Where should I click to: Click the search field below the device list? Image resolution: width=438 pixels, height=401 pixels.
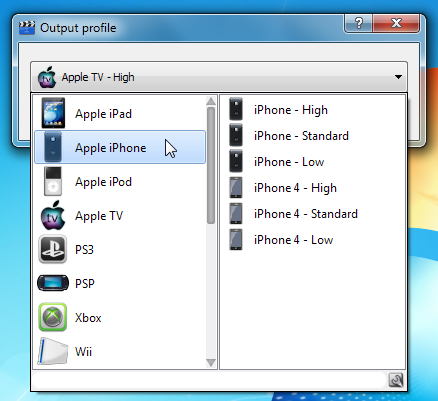coord(209,380)
